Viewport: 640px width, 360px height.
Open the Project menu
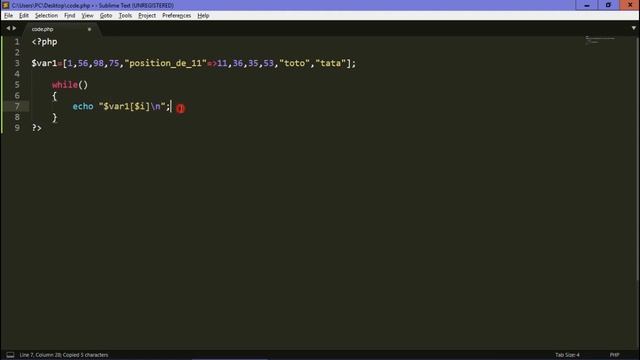click(147, 16)
